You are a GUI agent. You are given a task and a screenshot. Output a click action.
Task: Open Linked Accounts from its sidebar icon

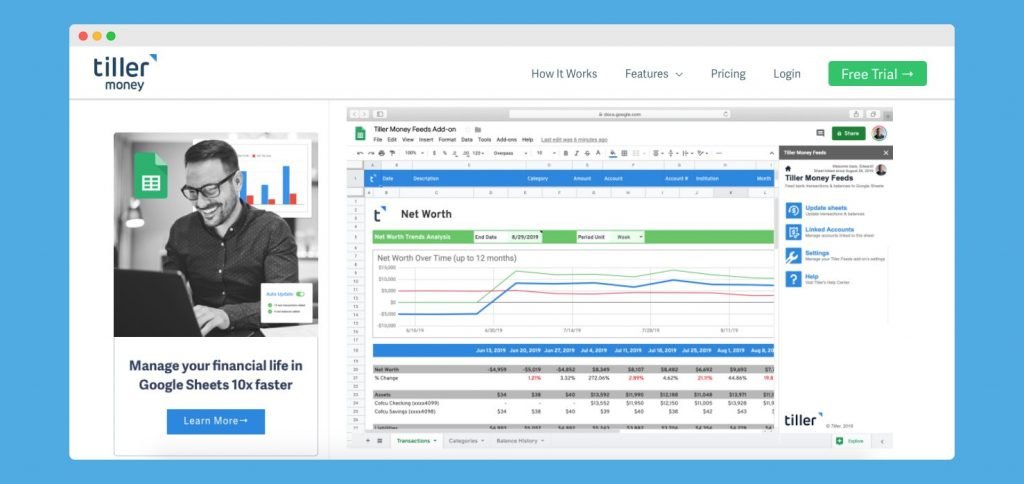click(x=793, y=232)
